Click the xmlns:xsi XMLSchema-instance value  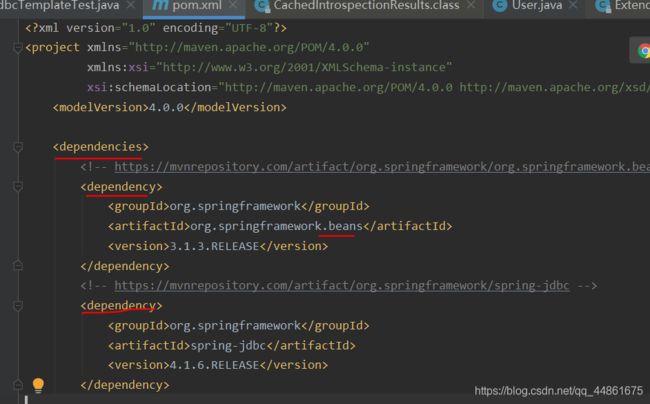(304, 67)
